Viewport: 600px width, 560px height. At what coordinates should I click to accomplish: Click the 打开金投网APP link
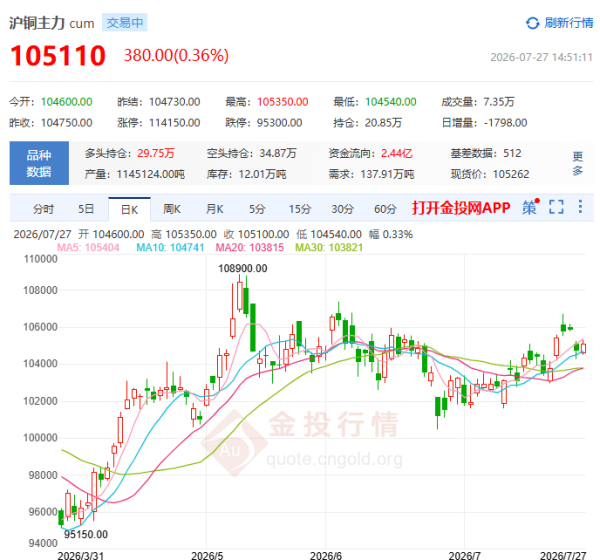(461, 208)
